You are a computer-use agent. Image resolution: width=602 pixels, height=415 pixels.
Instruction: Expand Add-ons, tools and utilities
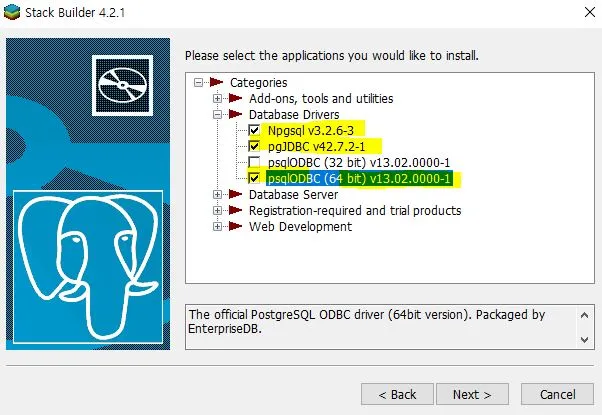(x=217, y=98)
